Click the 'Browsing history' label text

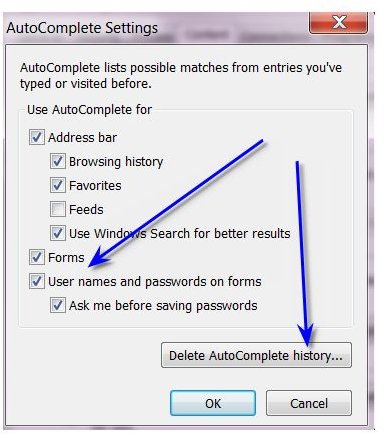click(116, 162)
